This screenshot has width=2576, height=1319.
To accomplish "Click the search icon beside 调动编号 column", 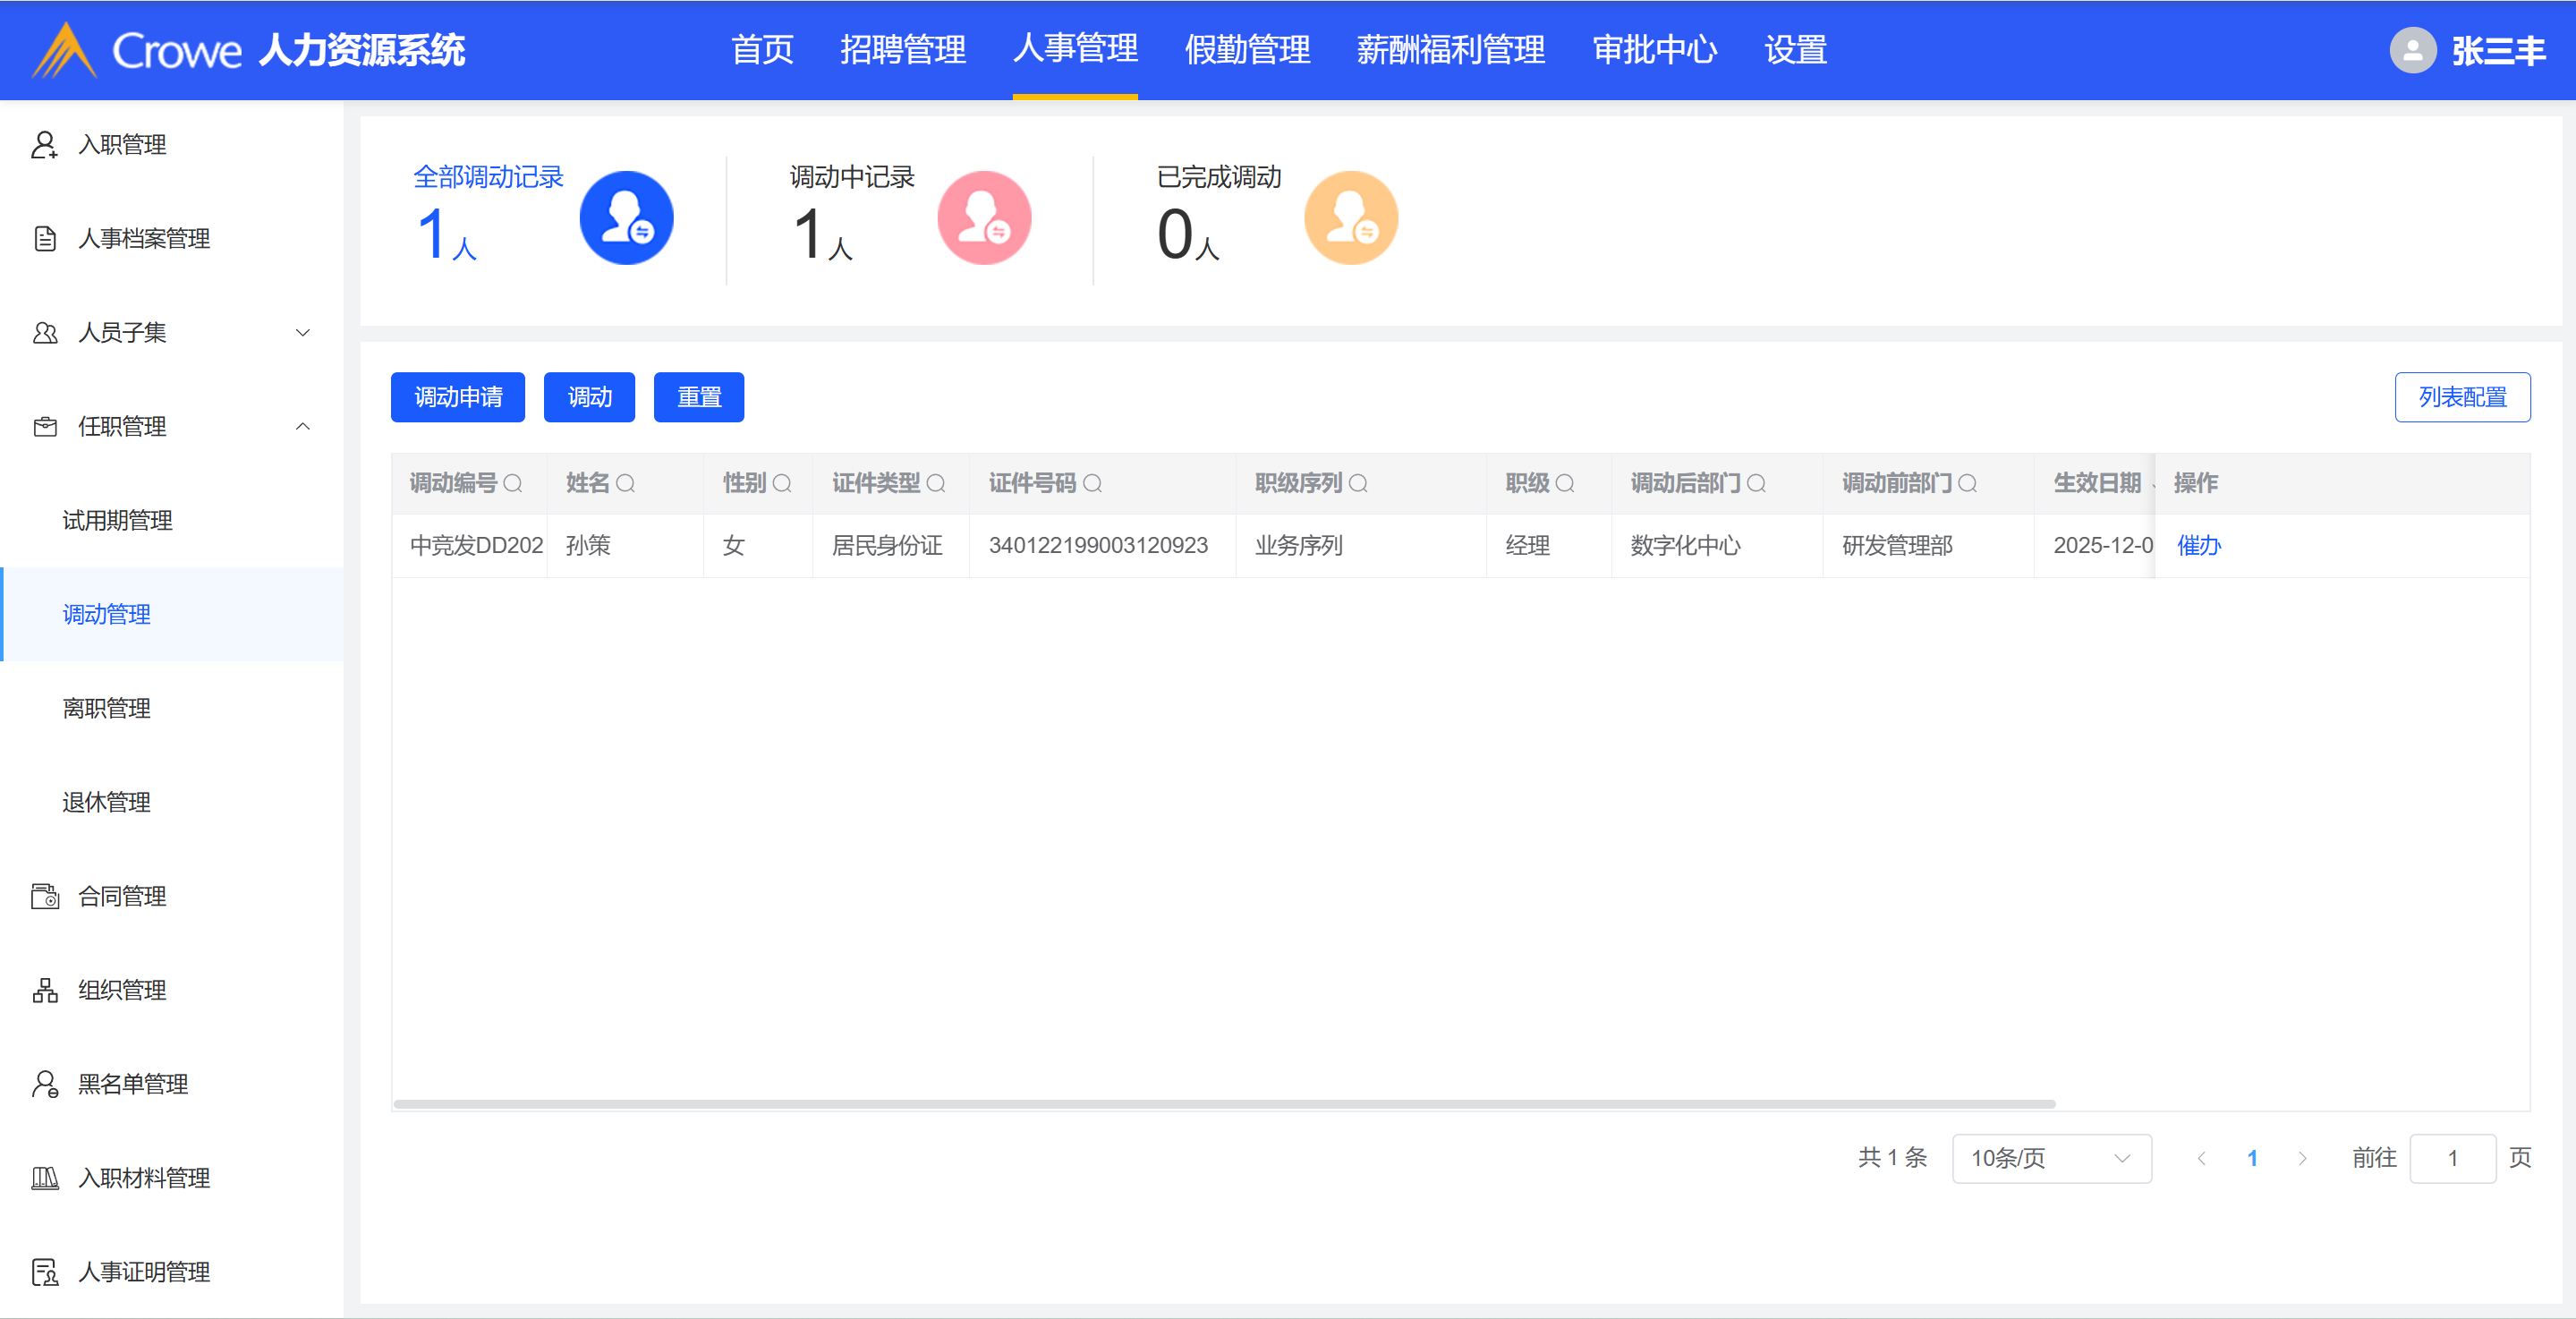I will 513,484.
